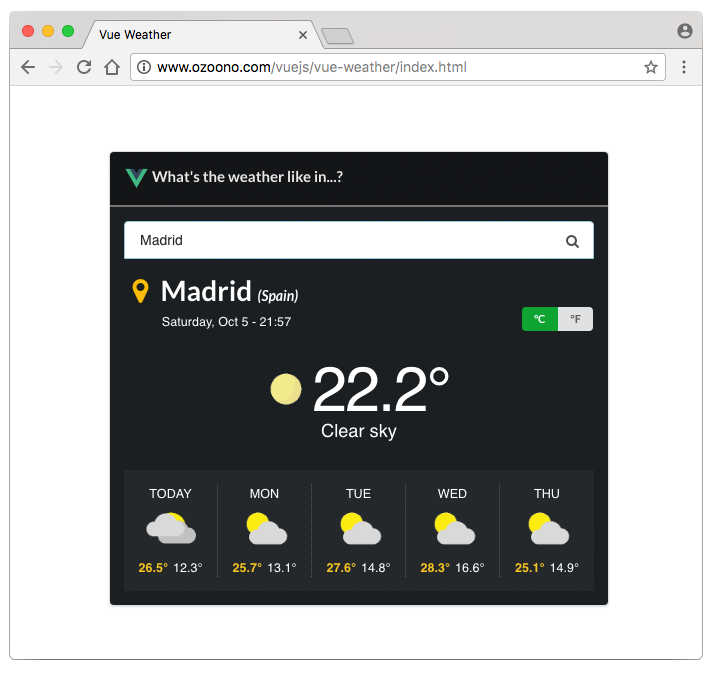Click the yellow location pin icon
The image size is (713, 675).
[x=140, y=291]
